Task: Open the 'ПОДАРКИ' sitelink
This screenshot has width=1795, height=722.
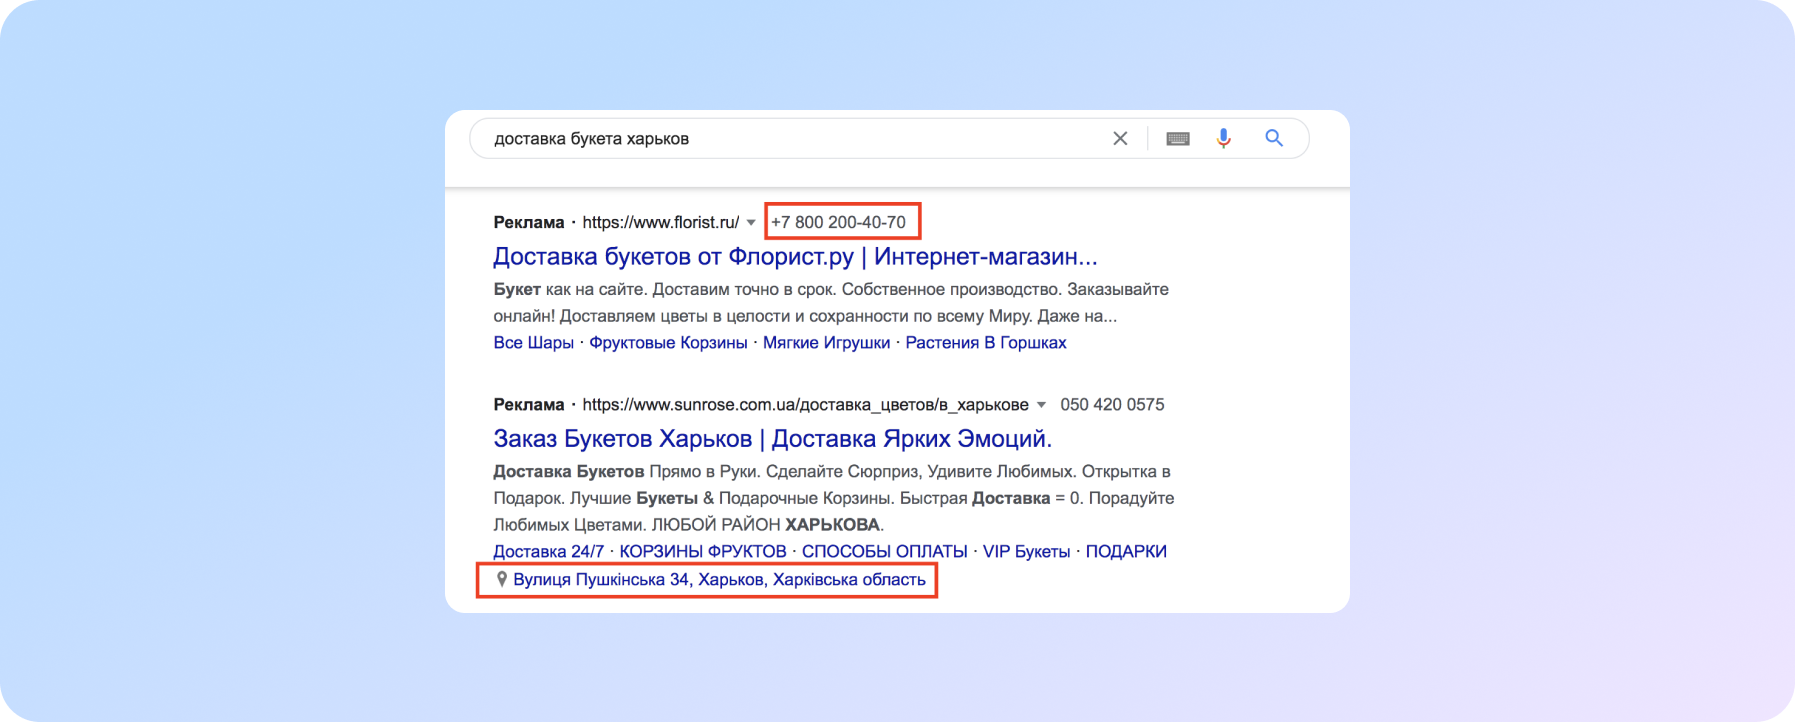Action: point(1126,552)
